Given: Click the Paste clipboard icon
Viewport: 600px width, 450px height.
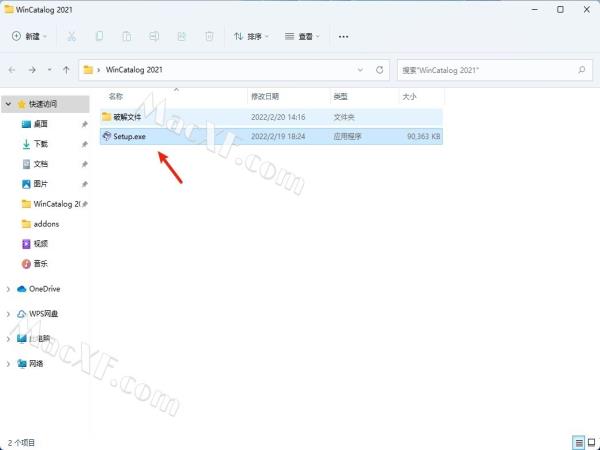Looking at the screenshot, I should pos(127,36).
